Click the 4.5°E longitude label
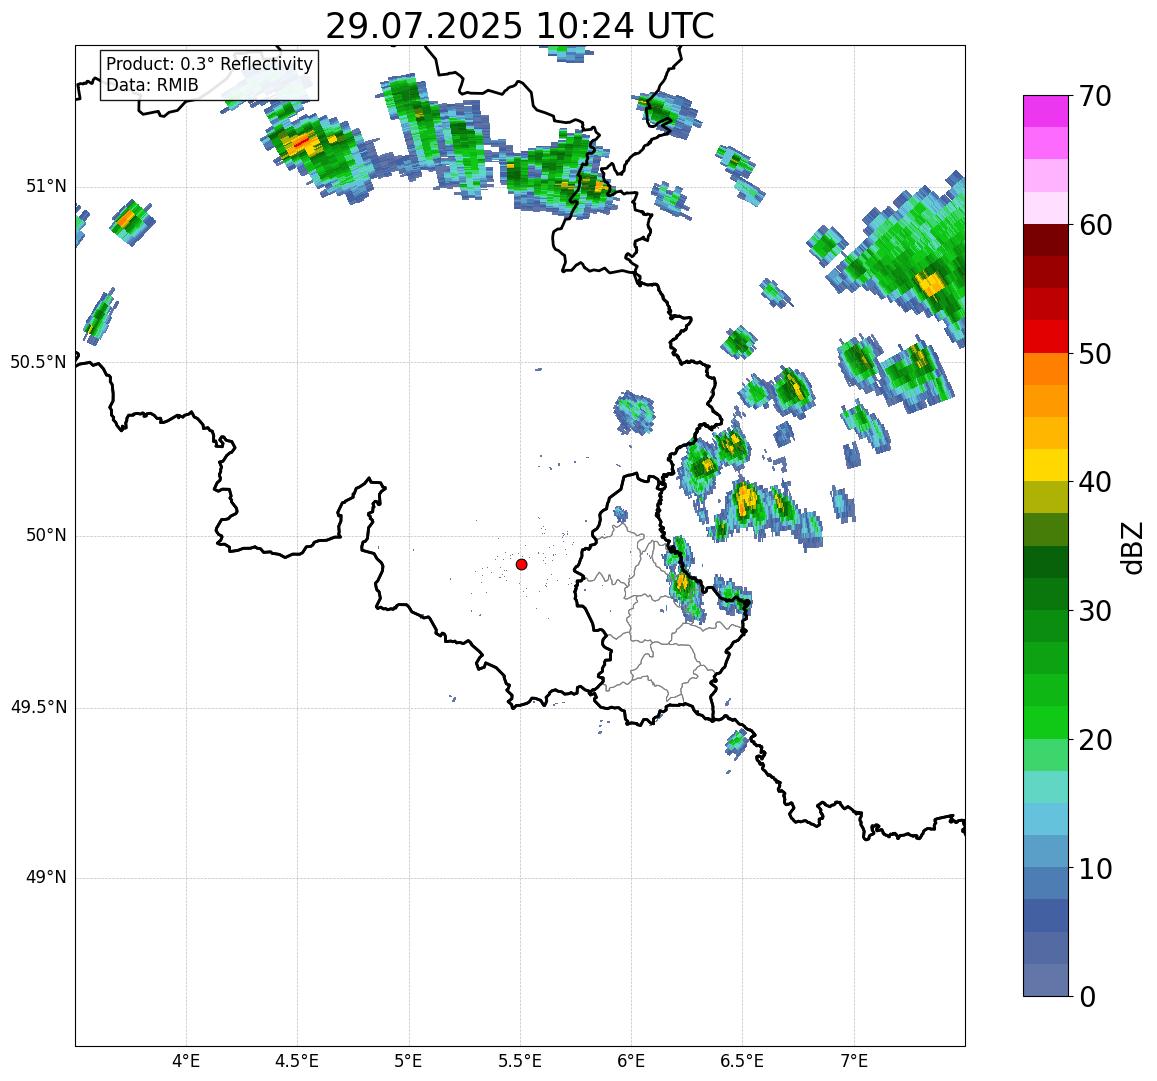1157x1081 pixels. [x=297, y=1061]
